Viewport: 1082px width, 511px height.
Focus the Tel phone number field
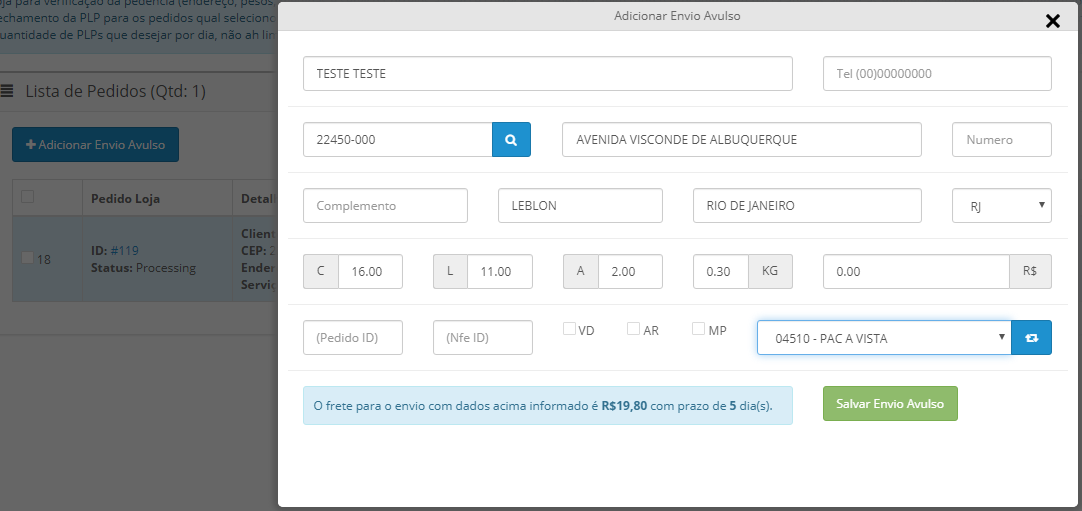[x=937, y=74]
